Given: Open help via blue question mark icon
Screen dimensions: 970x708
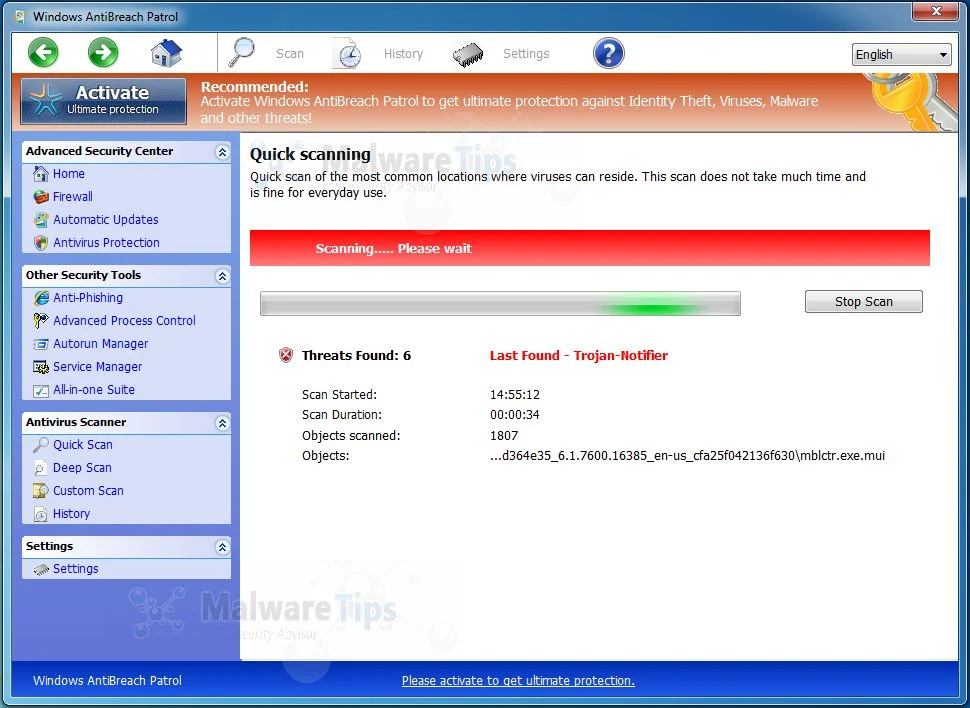Looking at the screenshot, I should [x=609, y=53].
